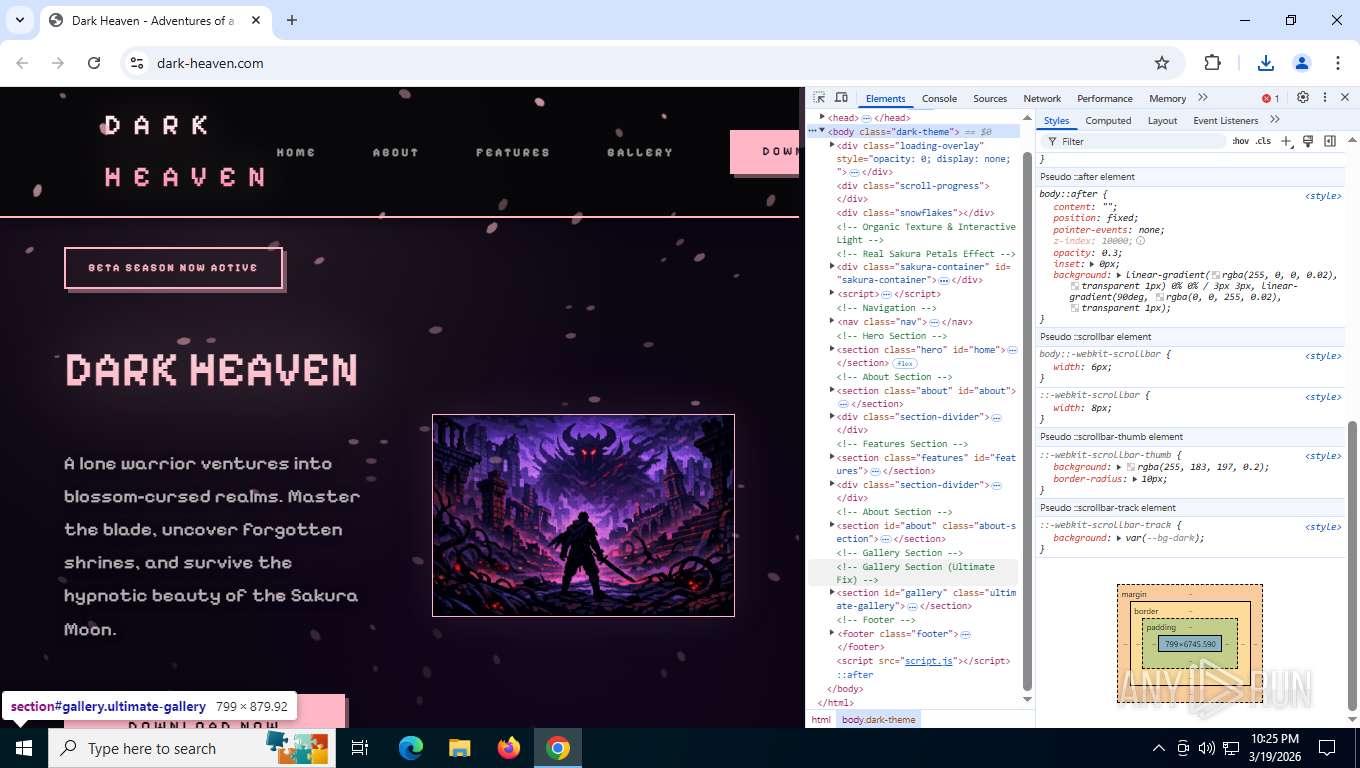Switch to the Performance panel

(x=1105, y=98)
